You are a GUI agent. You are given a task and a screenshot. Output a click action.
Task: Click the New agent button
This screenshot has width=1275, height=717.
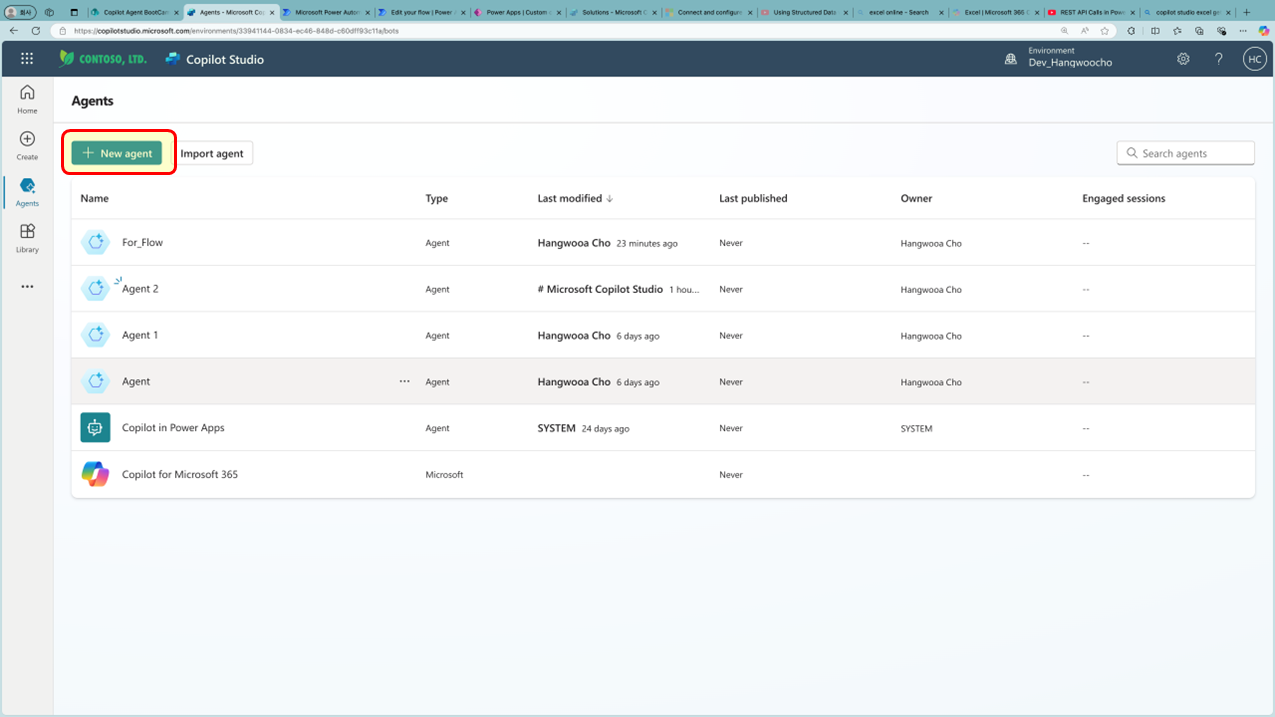pyautogui.click(x=117, y=153)
